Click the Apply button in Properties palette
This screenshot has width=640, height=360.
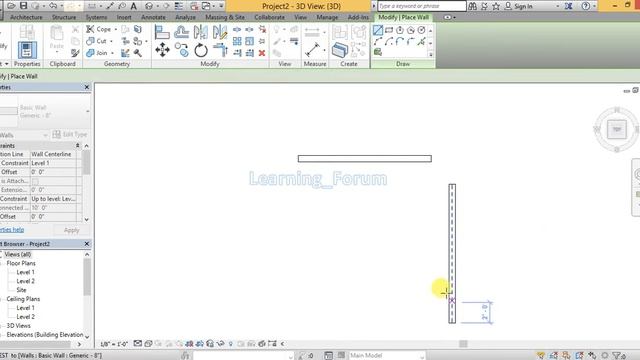coord(71,230)
